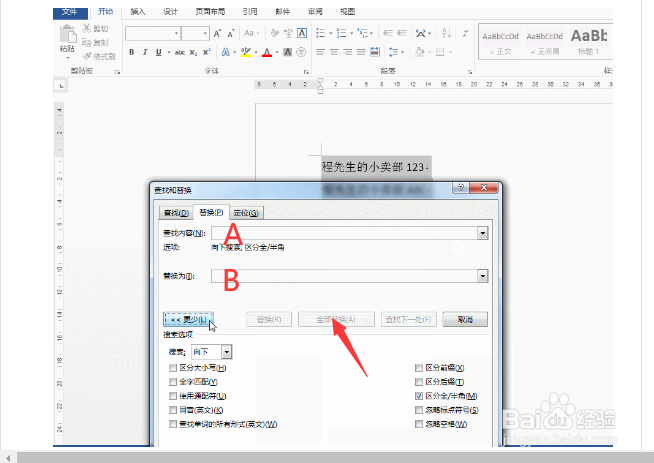Click the Superscript icon
Viewport: 654px width, 463px height.
click(206, 52)
